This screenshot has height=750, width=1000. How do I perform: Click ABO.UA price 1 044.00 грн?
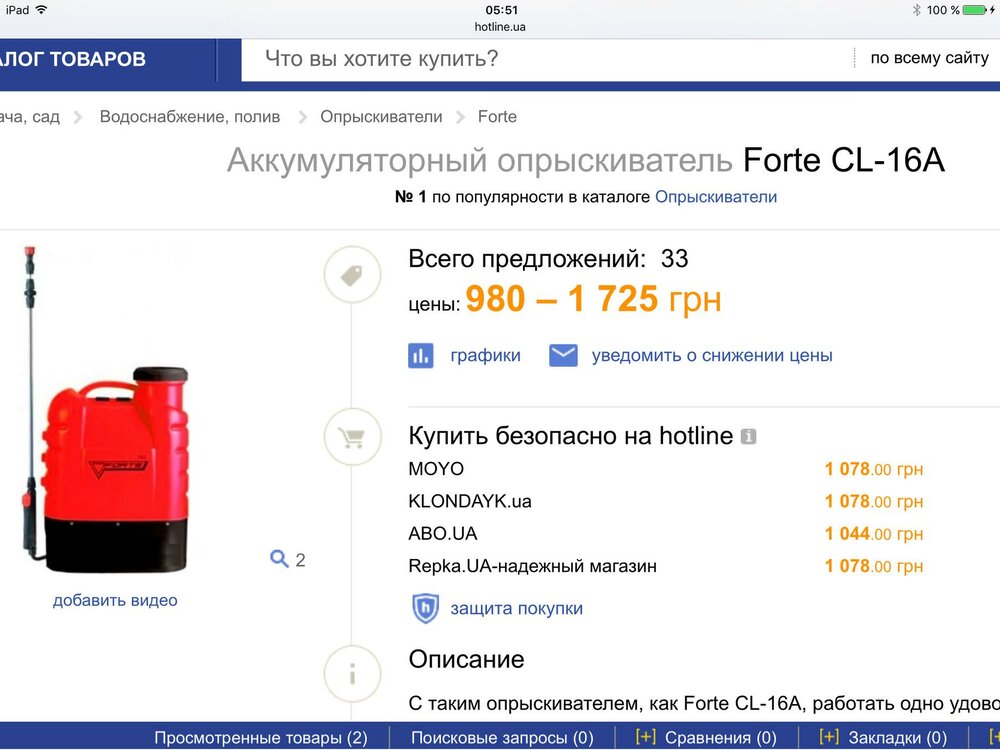pyautogui.click(x=874, y=534)
